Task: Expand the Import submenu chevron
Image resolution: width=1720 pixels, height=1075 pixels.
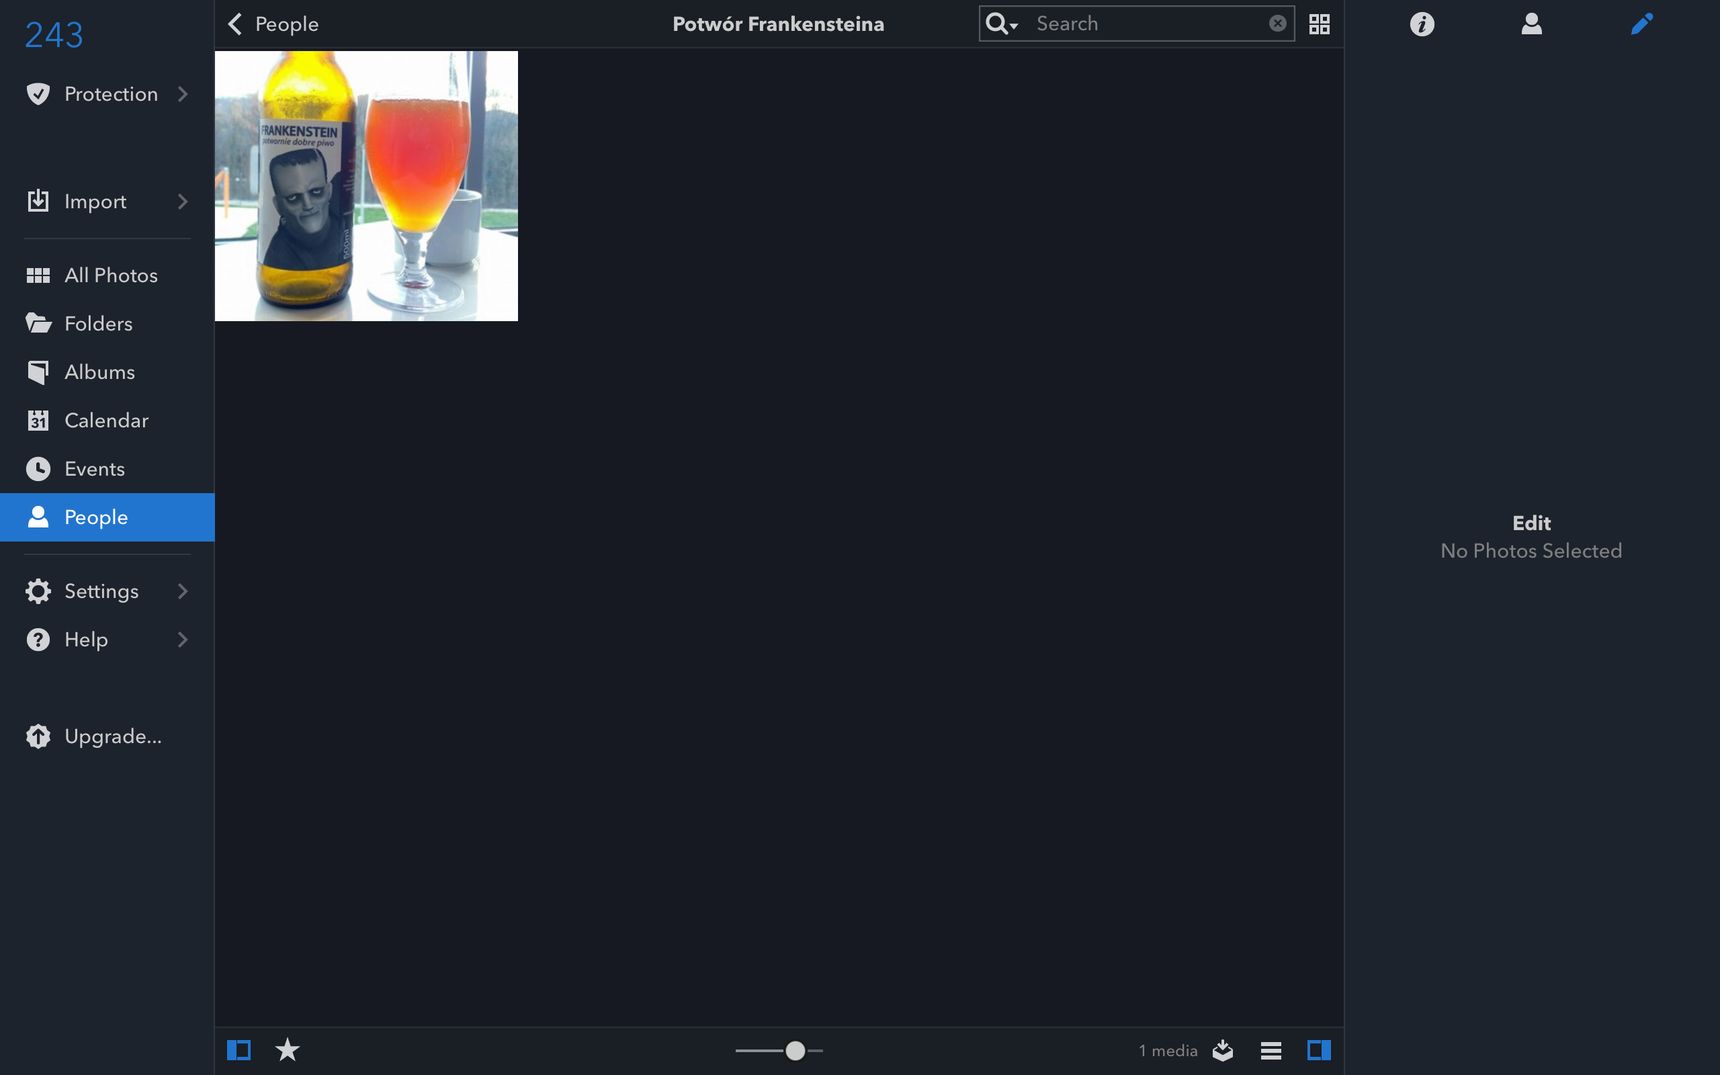Action: coord(183,201)
